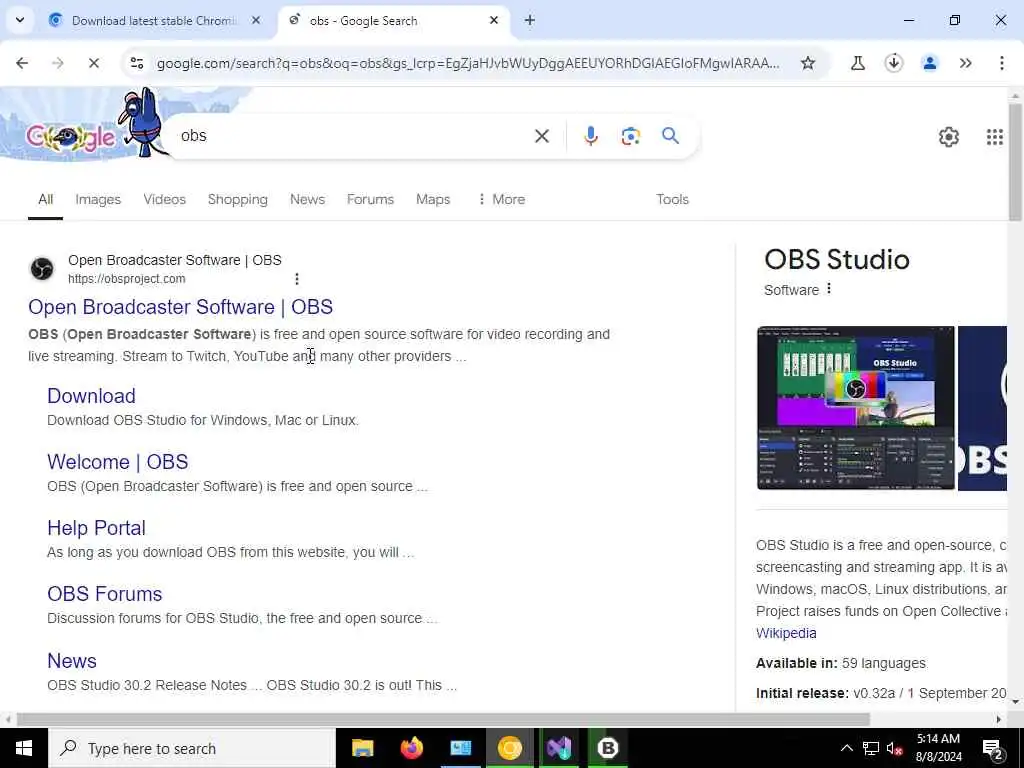View the OBS logo image thumbnail
The height and width of the screenshot is (768, 1024).
point(982,408)
